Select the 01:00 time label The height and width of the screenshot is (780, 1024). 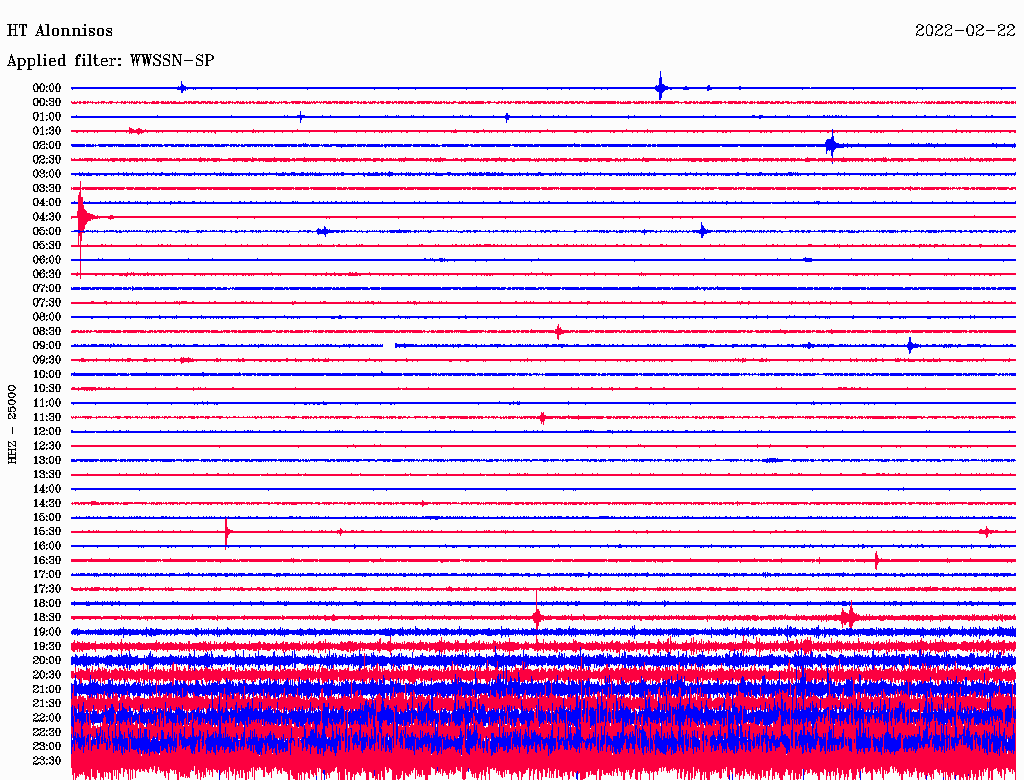tap(47, 117)
